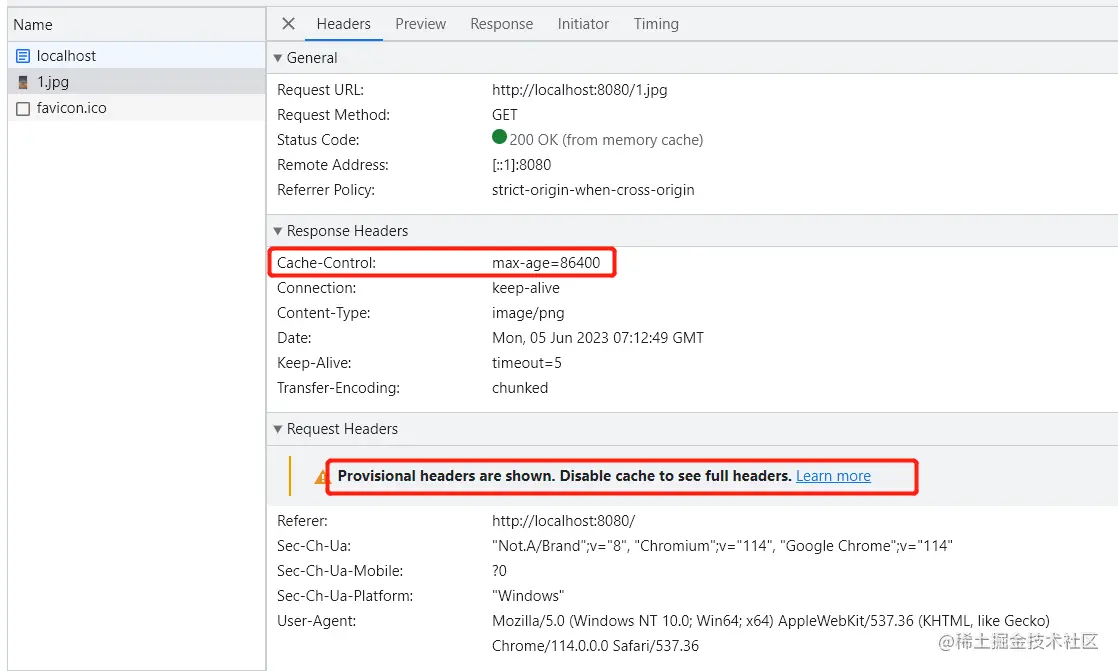Close the request details panel
This screenshot has height=671, width=1118.
tap(288, 24)
